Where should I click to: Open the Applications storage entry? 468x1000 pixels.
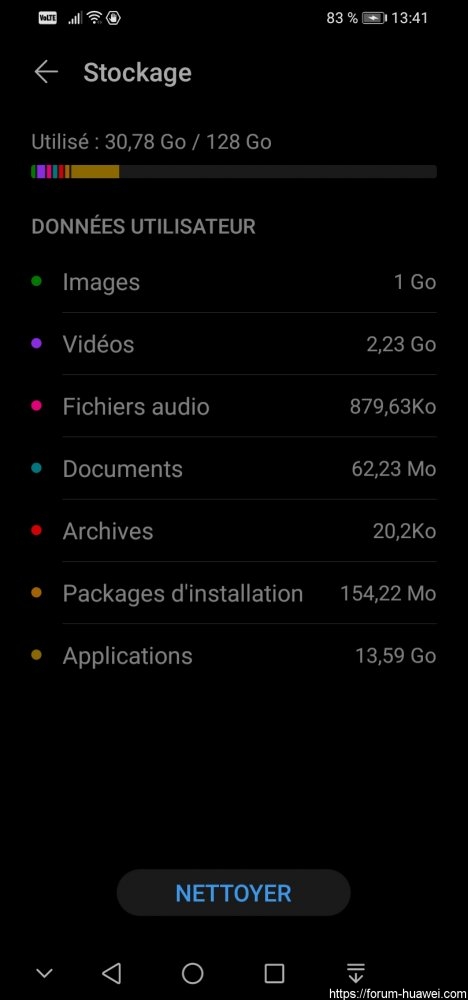click(234, 656)
